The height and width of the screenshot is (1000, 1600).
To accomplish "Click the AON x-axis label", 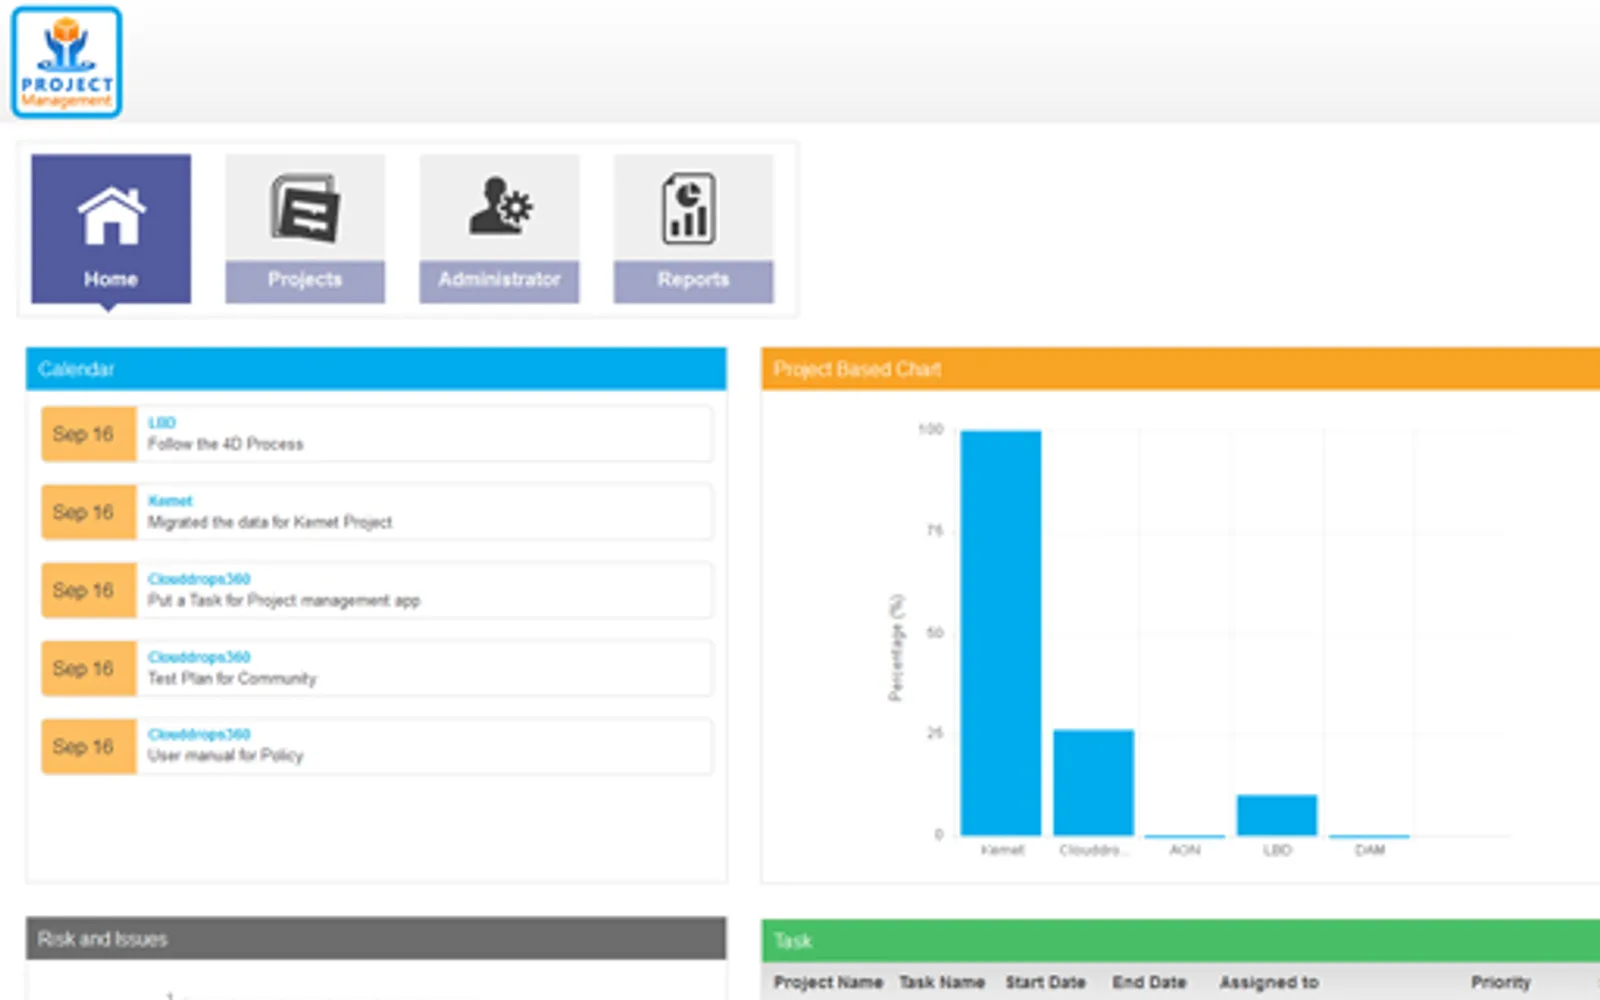I will pyautogui.click(x=1185, y=850).
